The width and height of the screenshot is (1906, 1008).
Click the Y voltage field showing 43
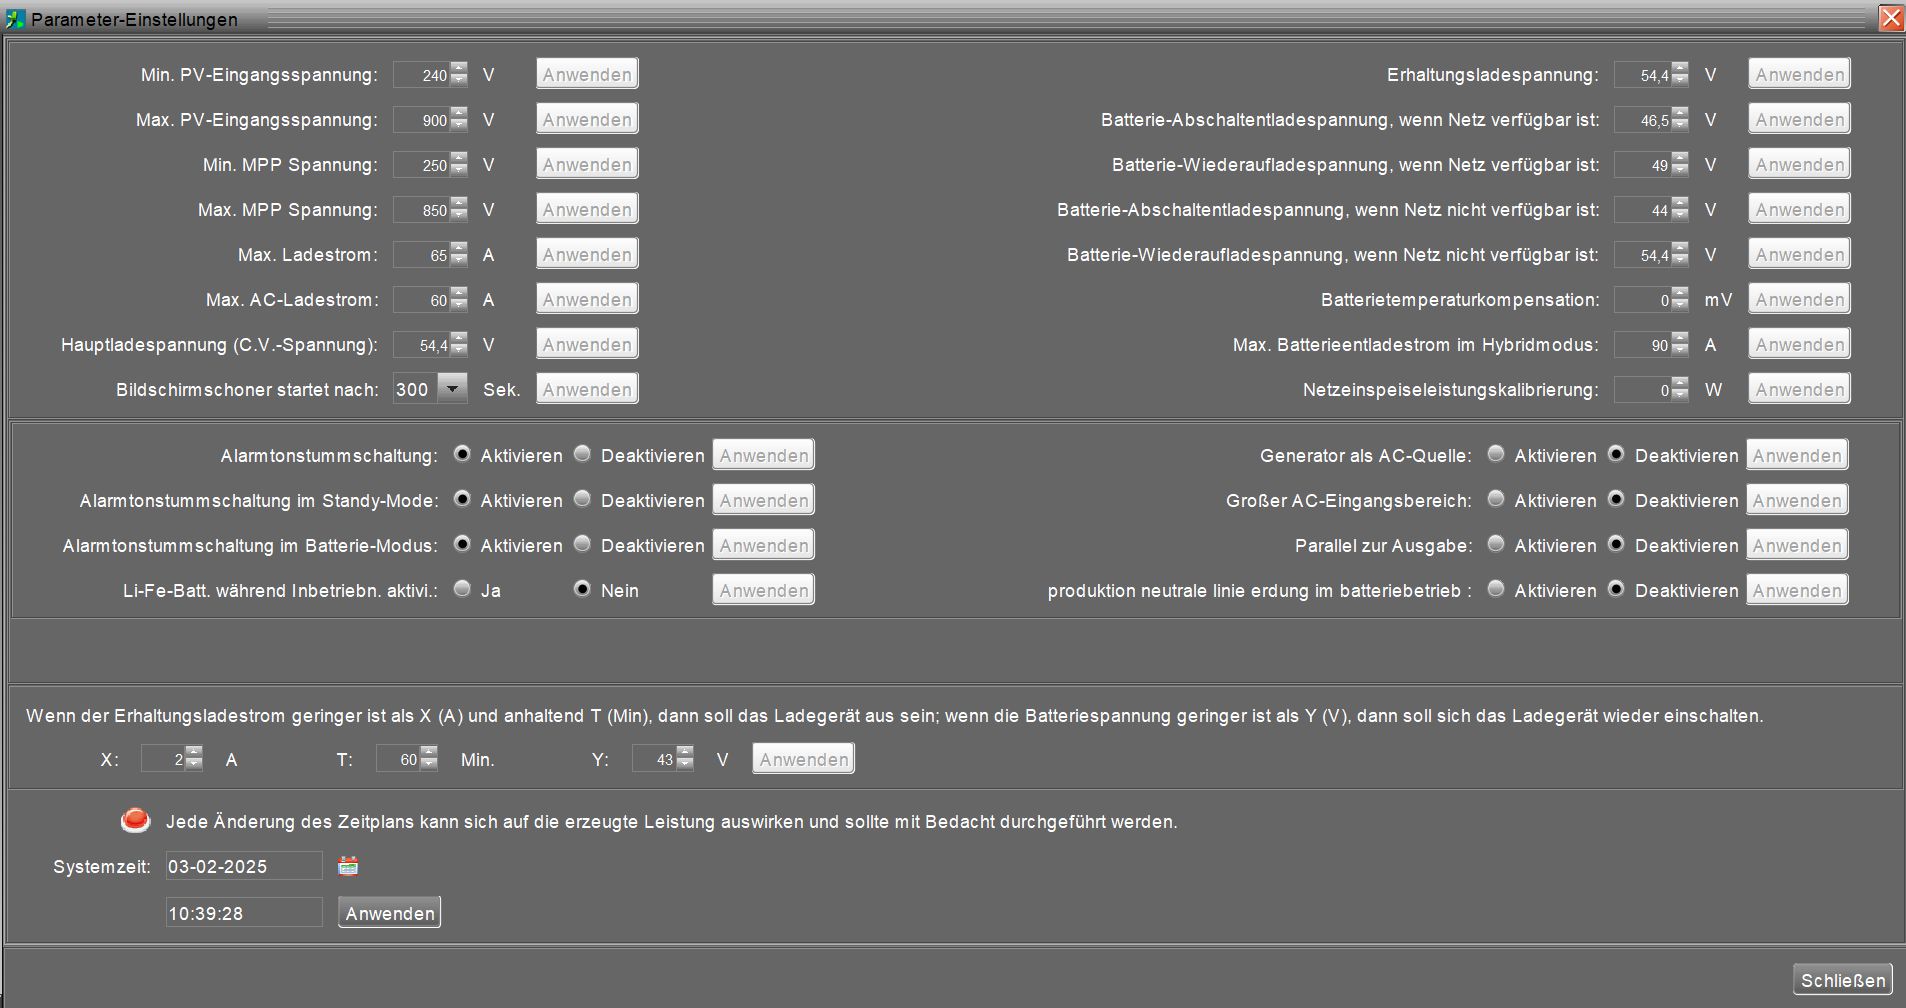point(654,759)
